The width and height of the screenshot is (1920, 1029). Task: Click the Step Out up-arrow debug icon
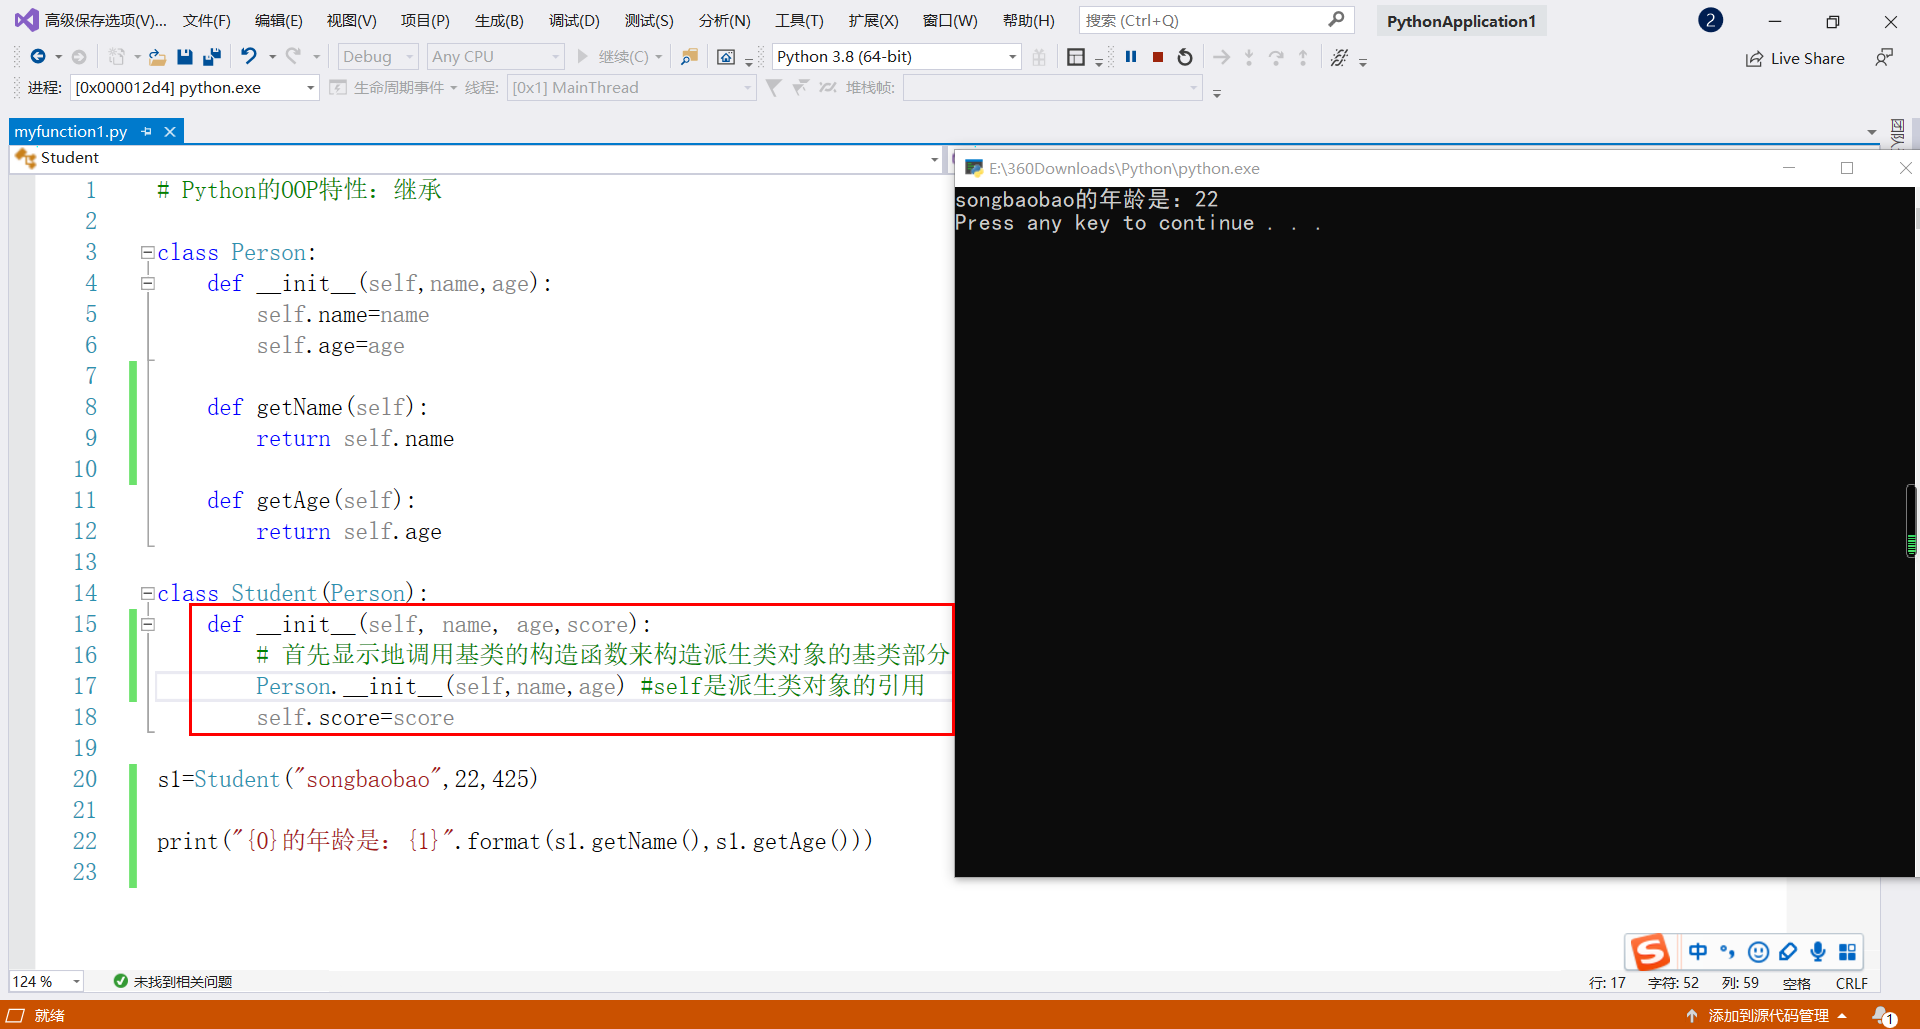[1303, 57]
